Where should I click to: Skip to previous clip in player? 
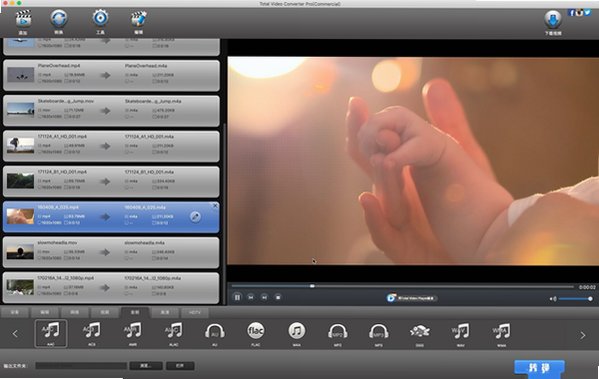click(x=251, y=297)
